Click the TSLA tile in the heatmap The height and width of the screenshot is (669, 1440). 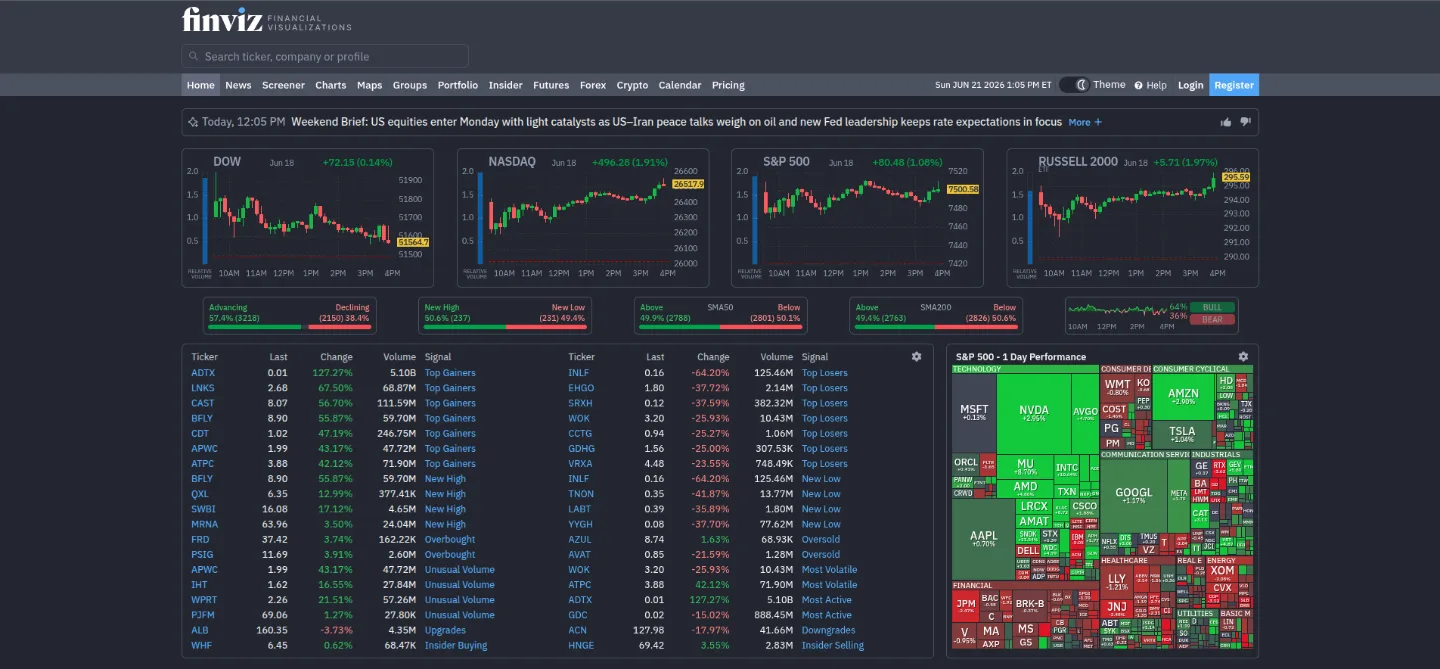1181,433
